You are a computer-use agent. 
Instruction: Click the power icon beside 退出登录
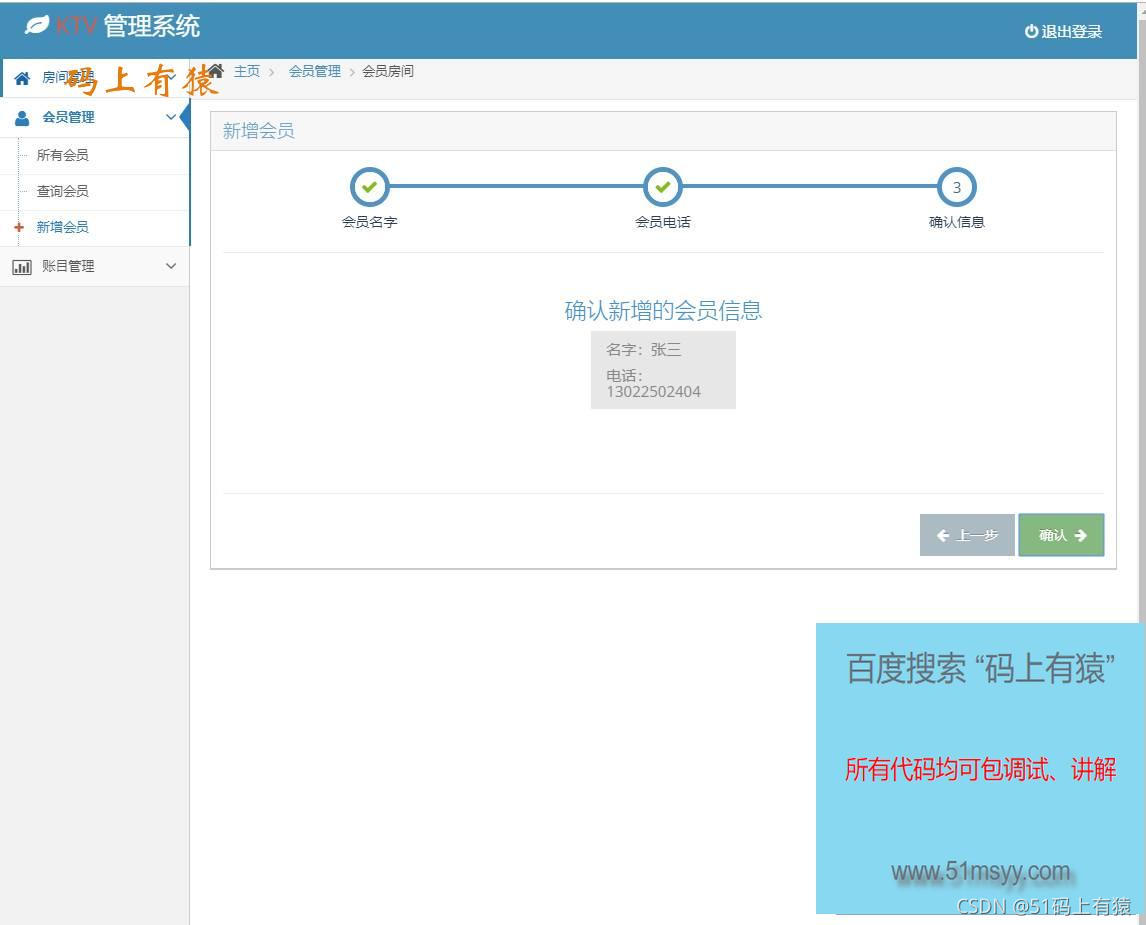[1031, 31]
